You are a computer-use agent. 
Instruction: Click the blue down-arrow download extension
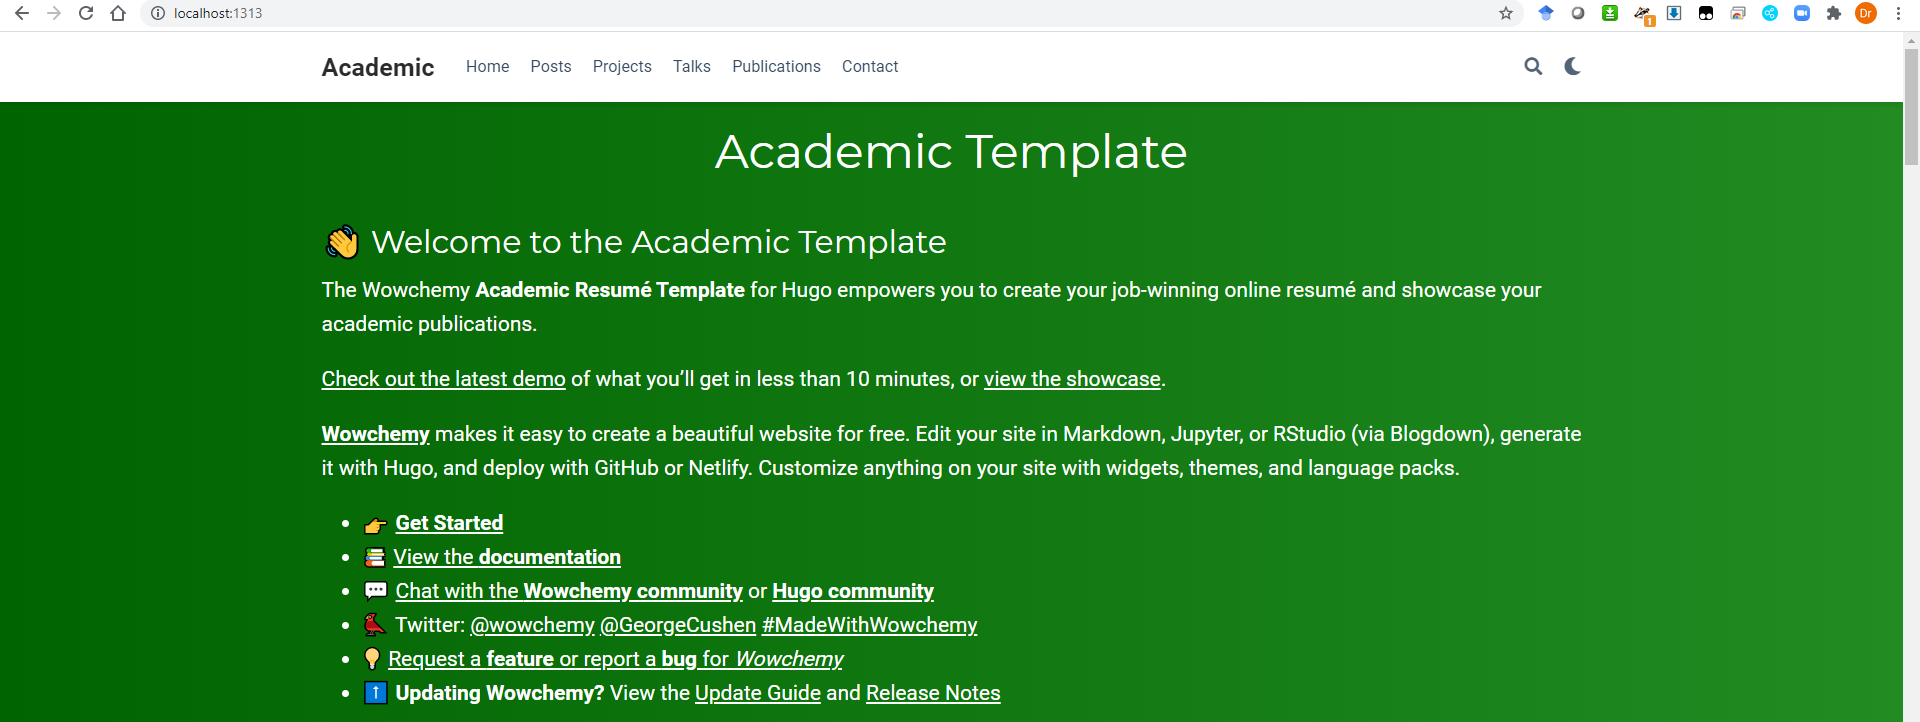click(x=1674, y=13)
